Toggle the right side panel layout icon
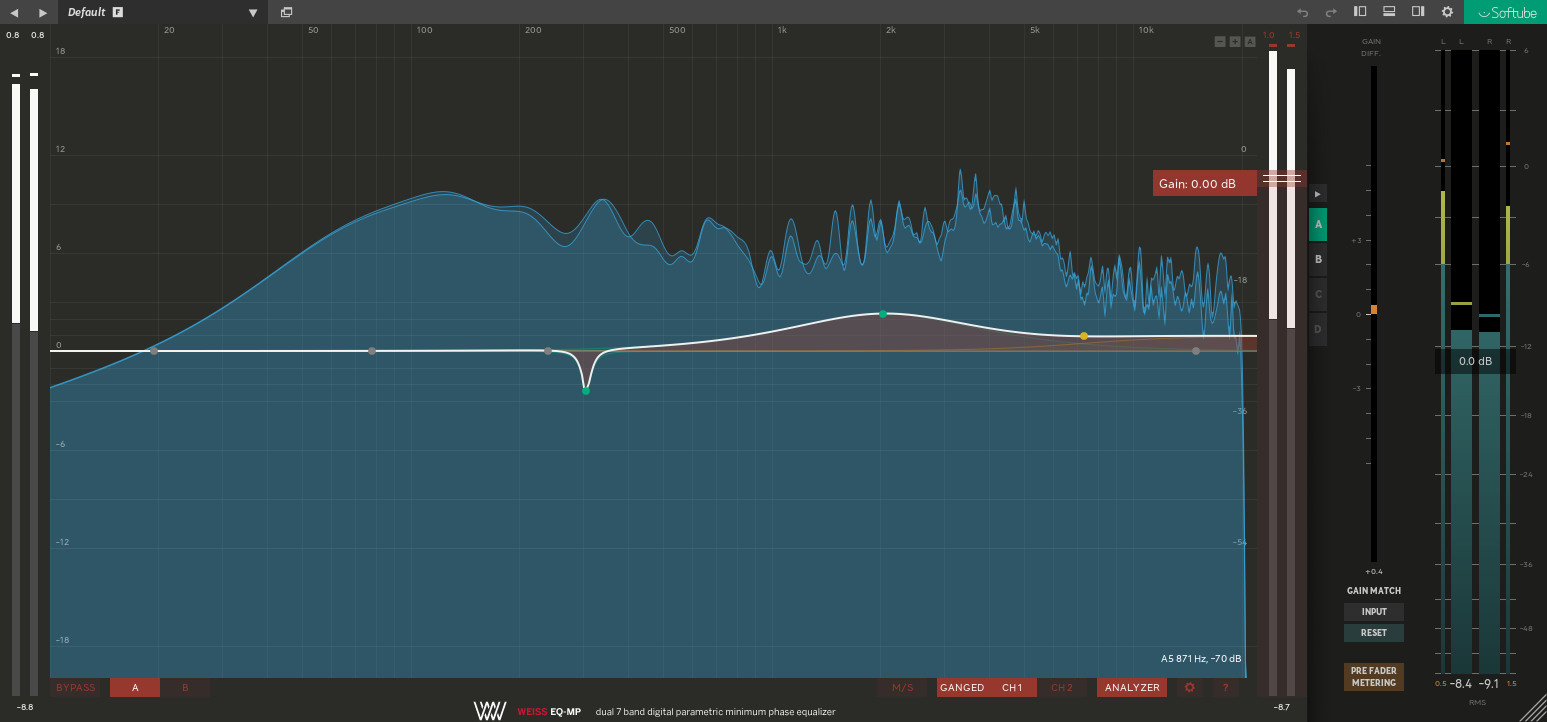This screenshot has width=1547, height=722. tap(1418, 12)
